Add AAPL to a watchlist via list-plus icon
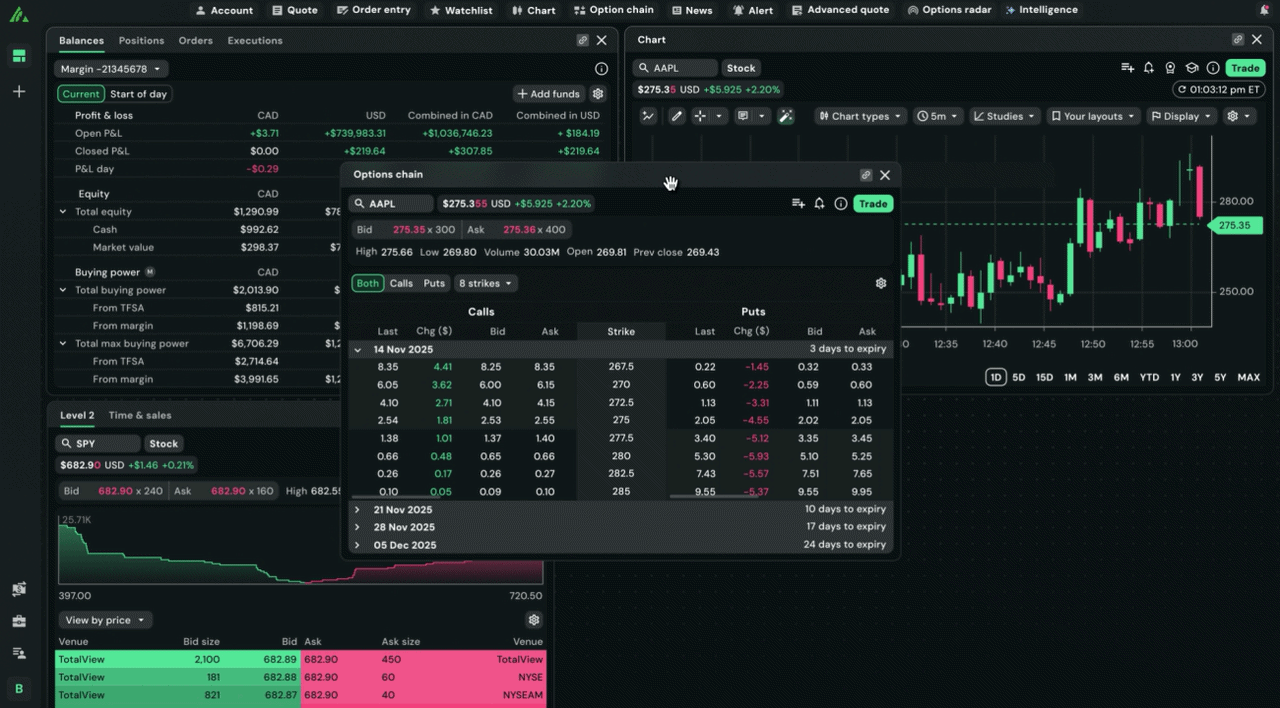This screenshot has width=1280, height=708. (798, 203)
